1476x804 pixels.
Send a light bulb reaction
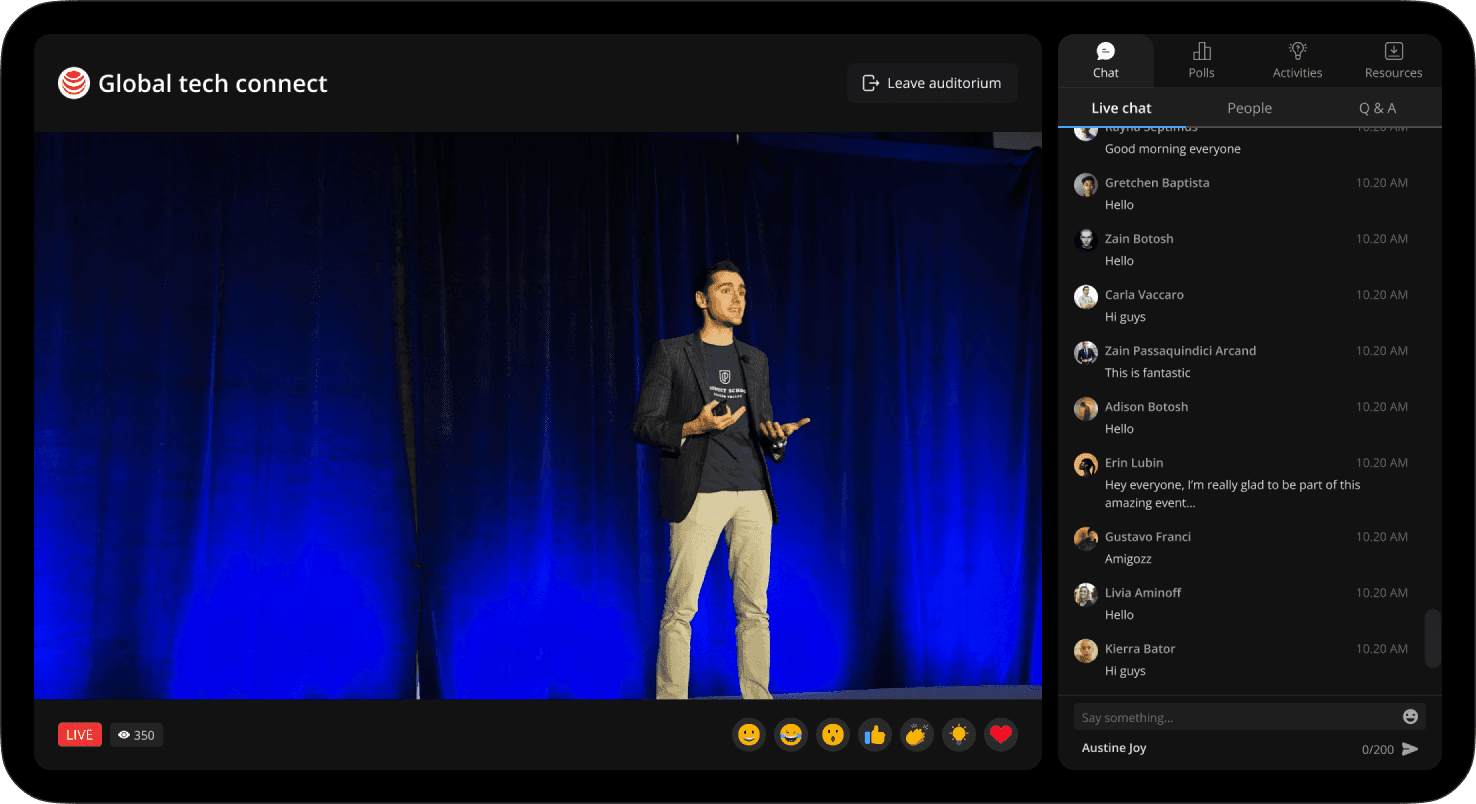(959, 735)
